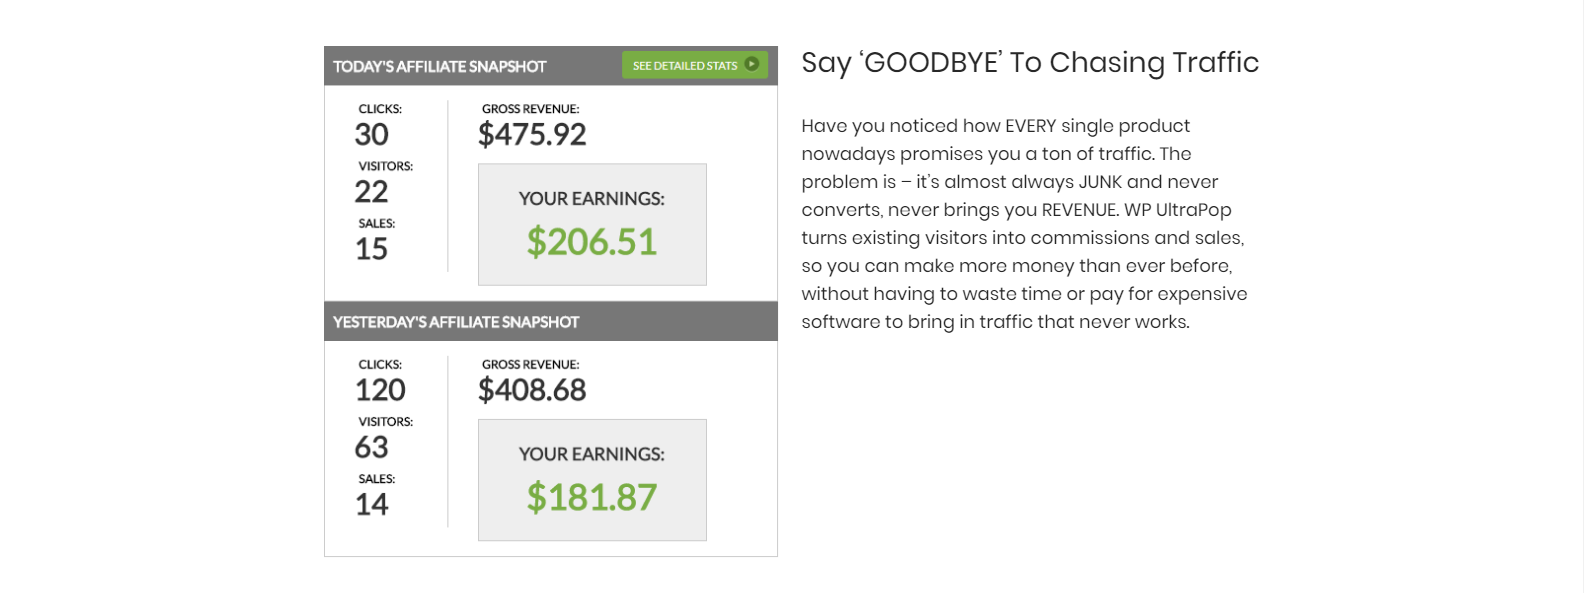Click yesterday's Your Earnings label
Image resolution: width=1584 pixels, height=593 pixels.
pyautogui.click(x=592, y=454)
